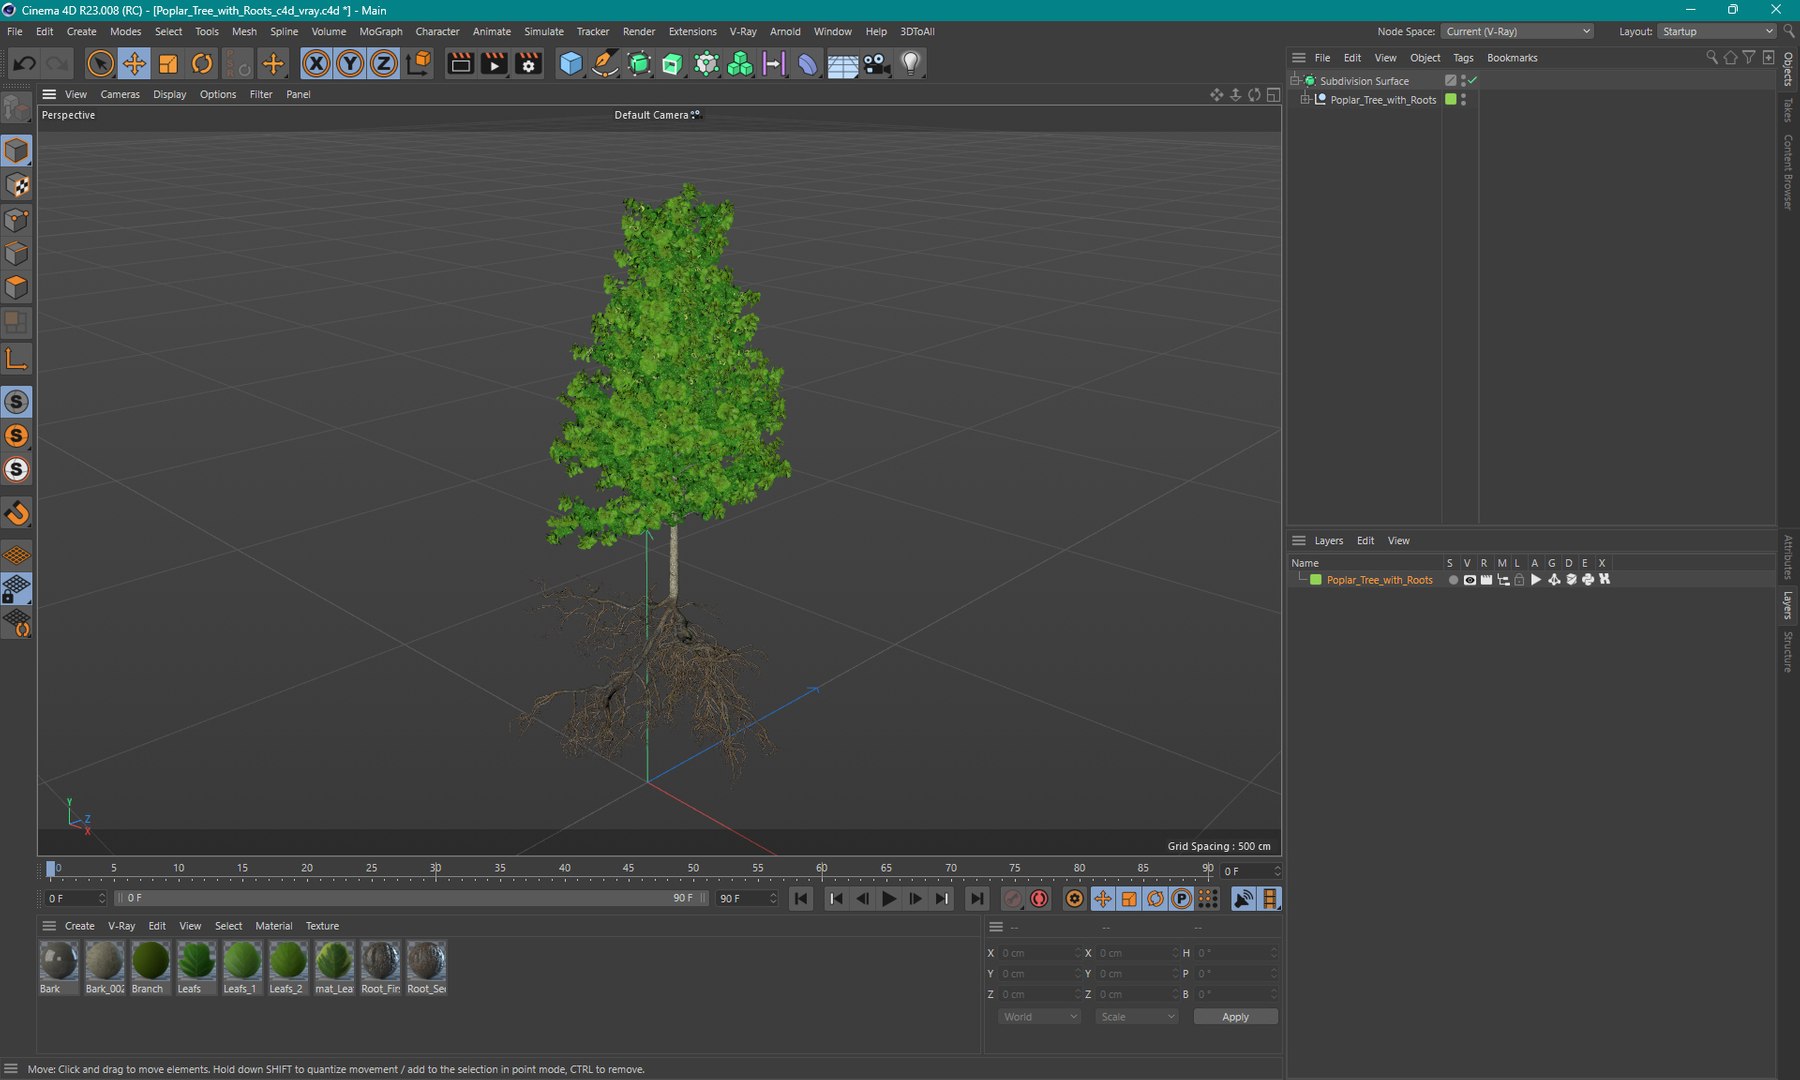Screen dimensions: 1800x1080
Task: Toggle Autokeying button
Action: 1040,899
